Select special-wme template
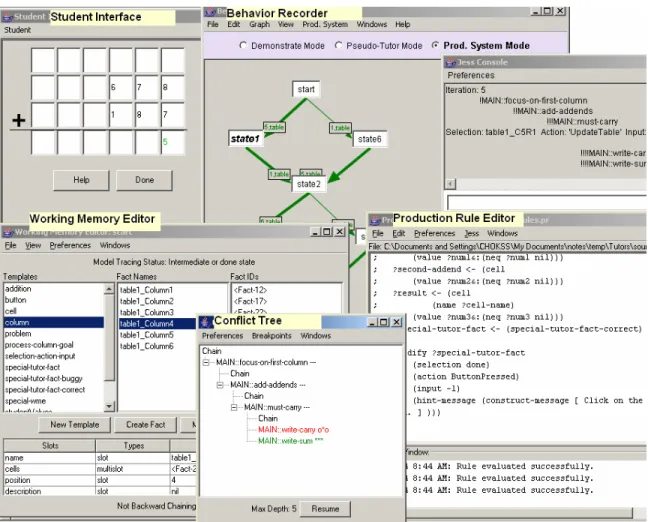The image size is (648, 522). [x=54, y=400]
